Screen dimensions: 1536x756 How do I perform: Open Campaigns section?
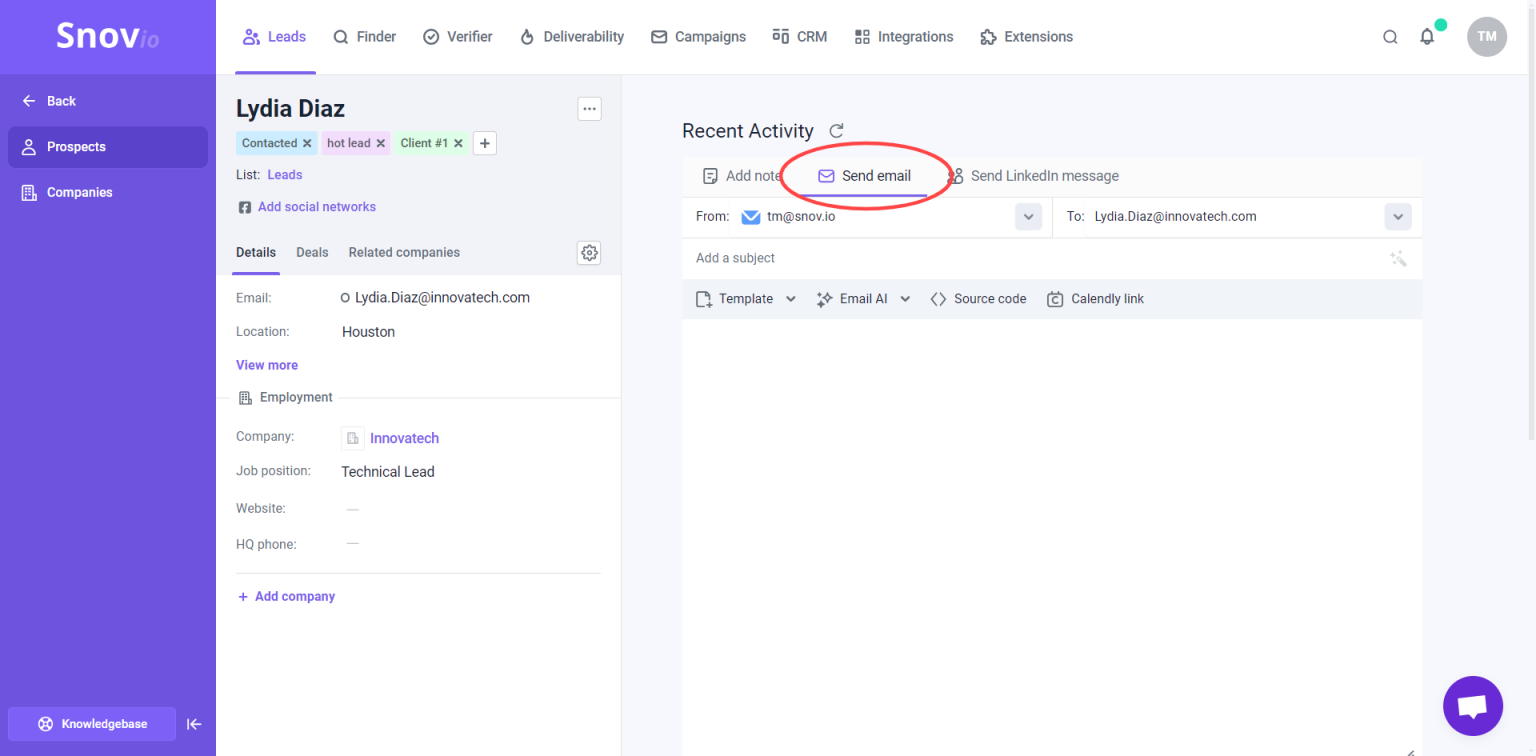(699, 37)
